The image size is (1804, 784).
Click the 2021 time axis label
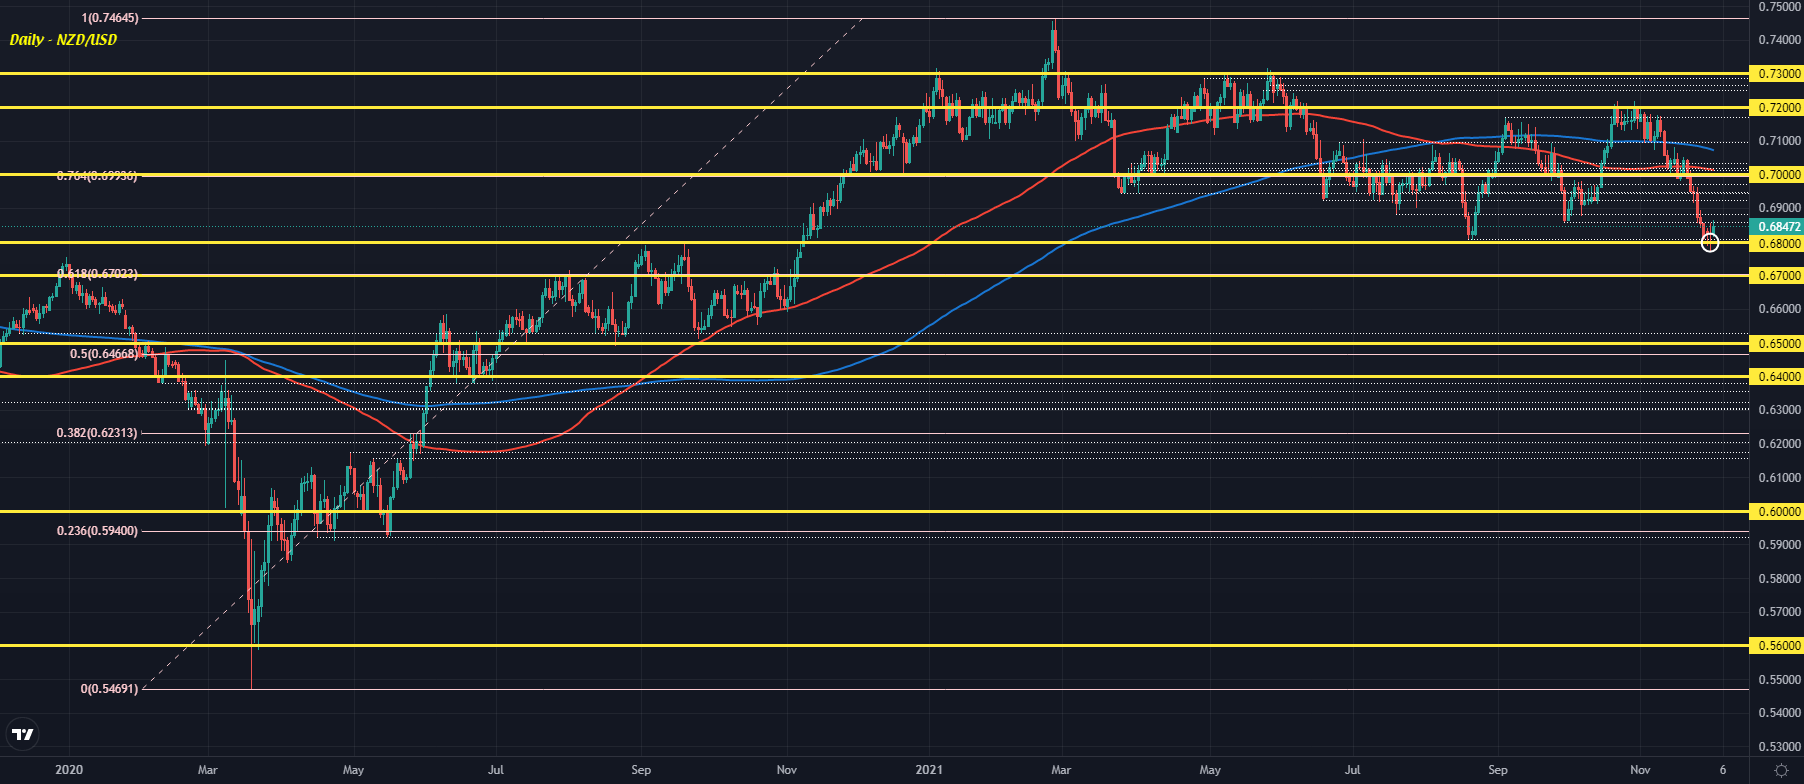pyautogui.click(x=929, y=770)
